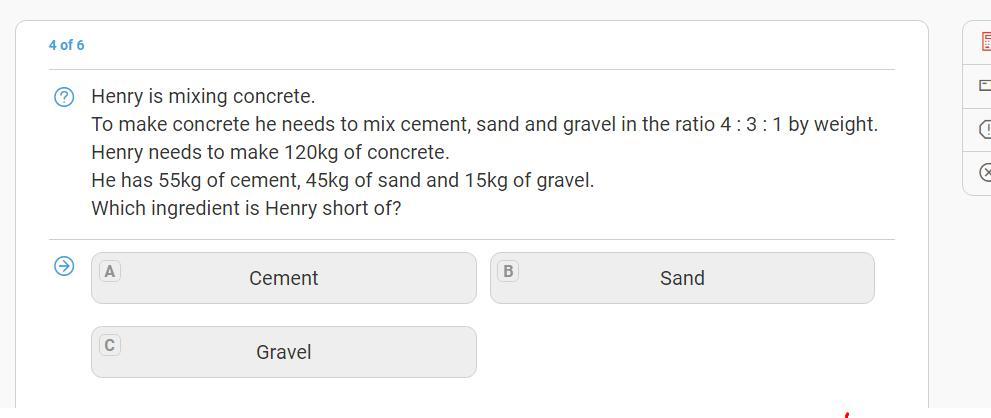Open the calculator tool in sidebar
Viewport: 991px width, 418px height.
pos(985,42)
